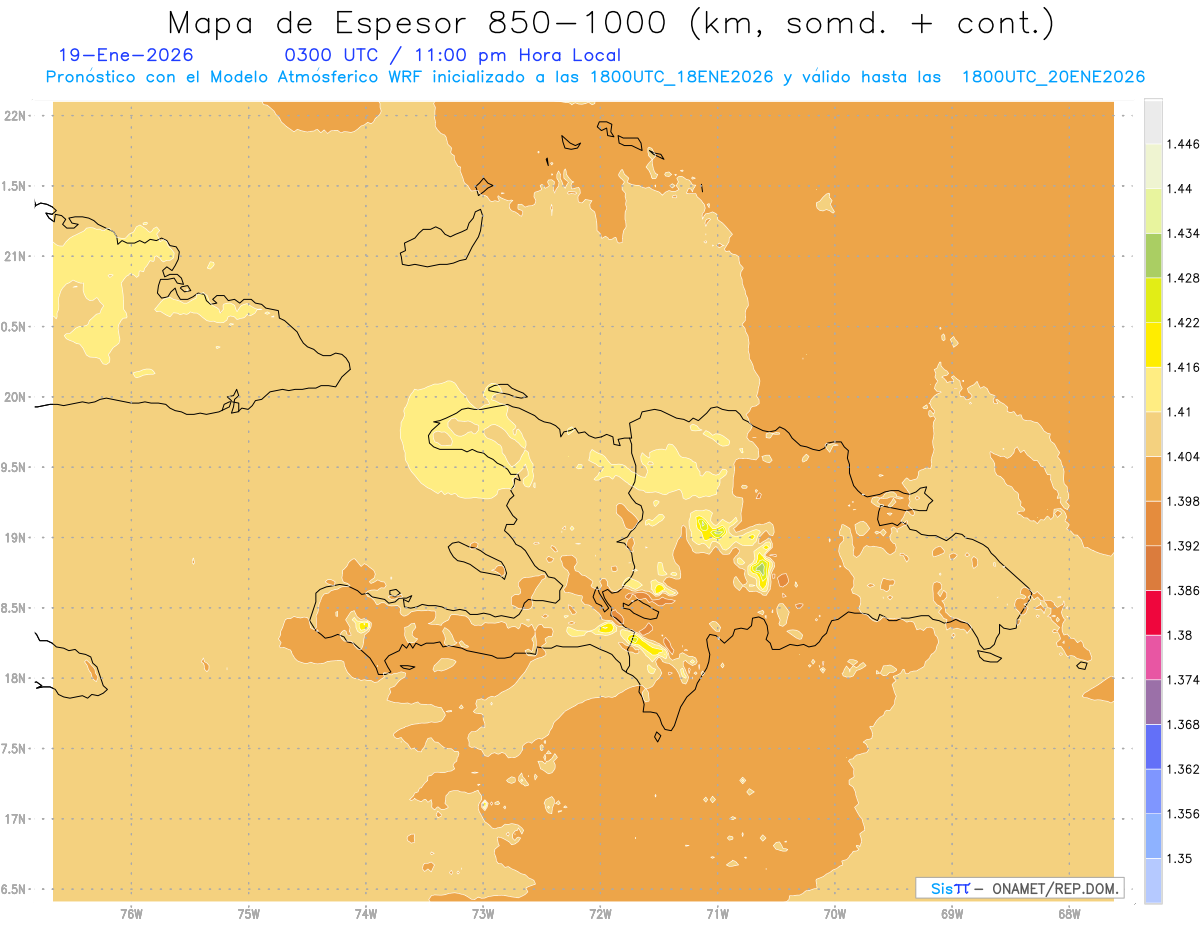
Task: Click the legend value '1.428'
Action: click(1183, 278)
